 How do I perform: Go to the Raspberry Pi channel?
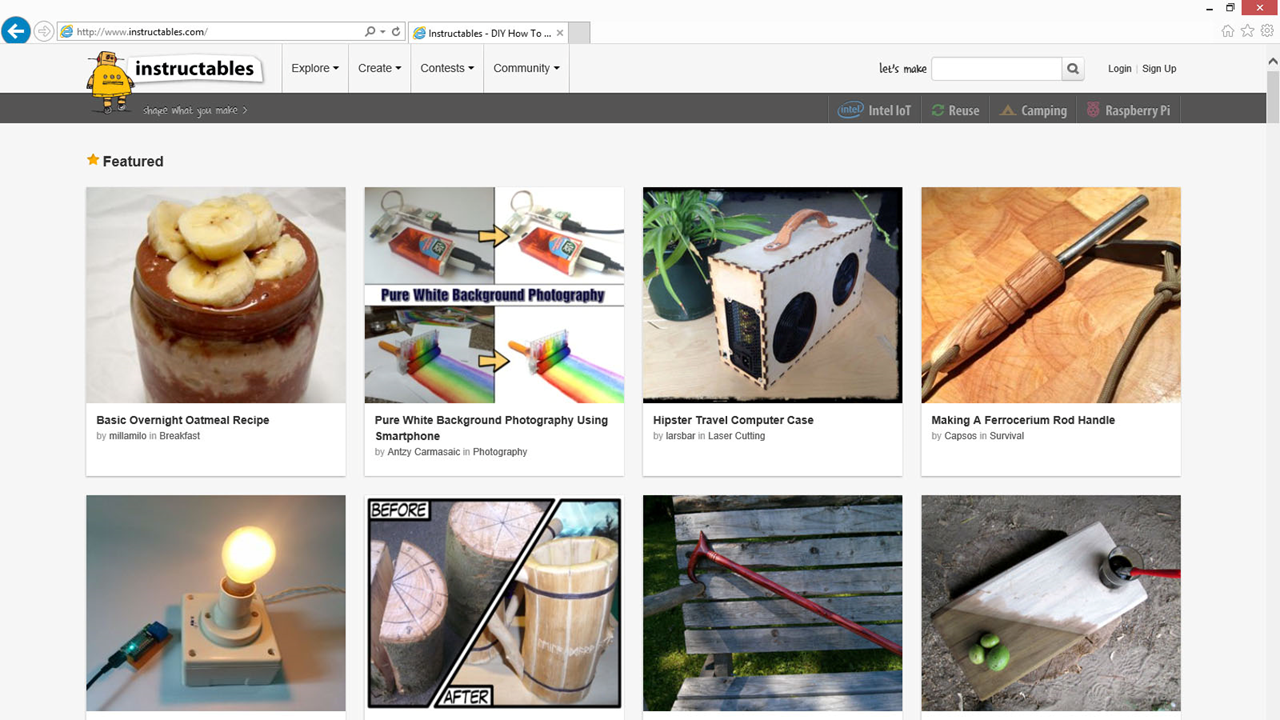pyautogui.click(x=1128, y=111)
